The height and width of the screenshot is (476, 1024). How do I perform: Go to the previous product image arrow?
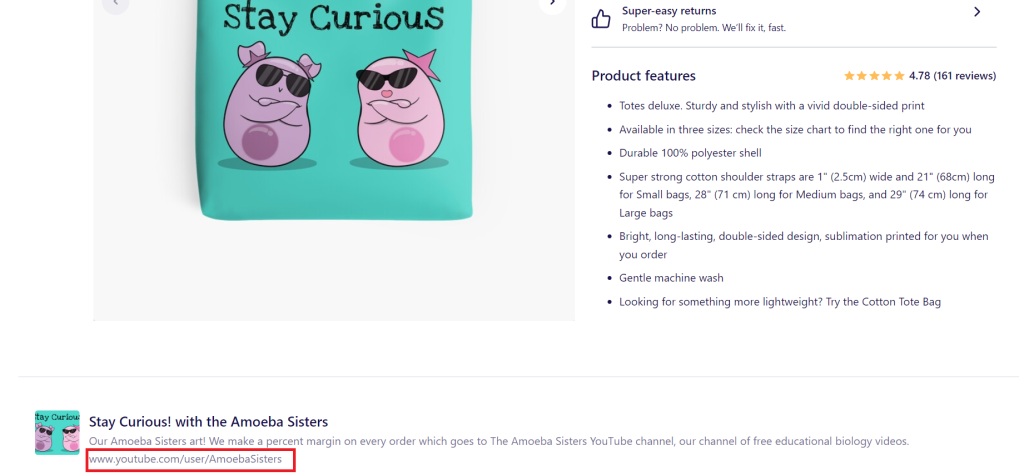point(116,3)
